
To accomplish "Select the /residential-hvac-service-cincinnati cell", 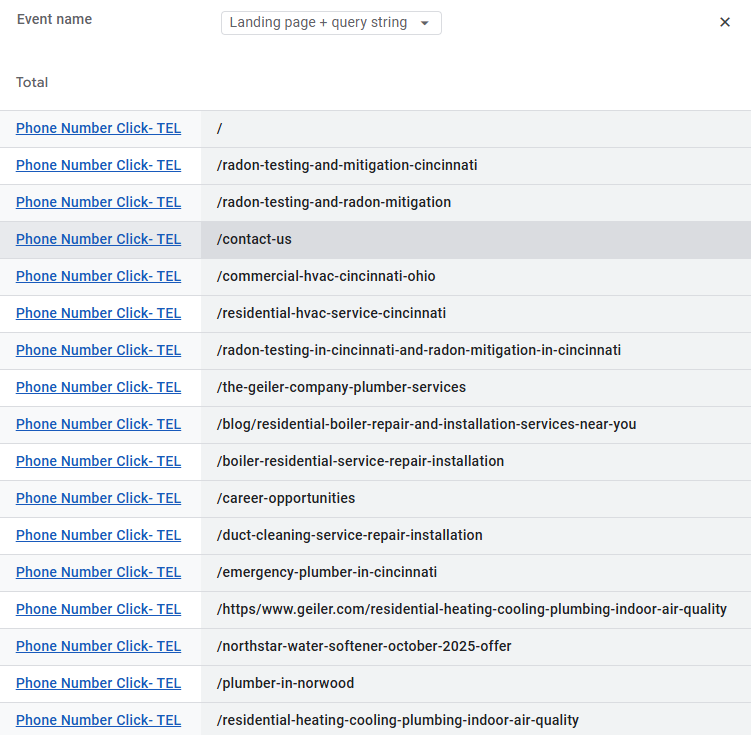I will tap(476, 314).
